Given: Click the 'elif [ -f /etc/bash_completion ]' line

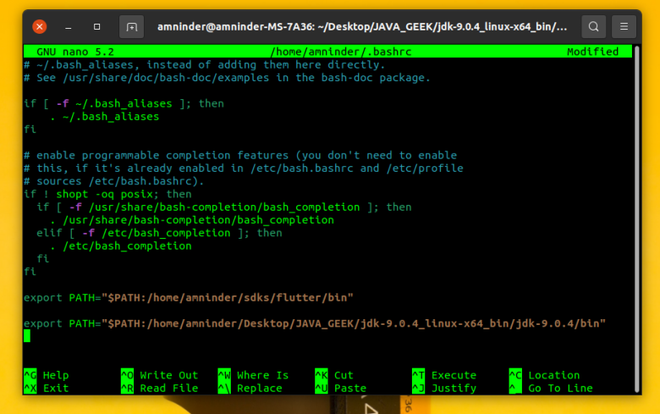Looking at the screenshot, I should [160, 233].
